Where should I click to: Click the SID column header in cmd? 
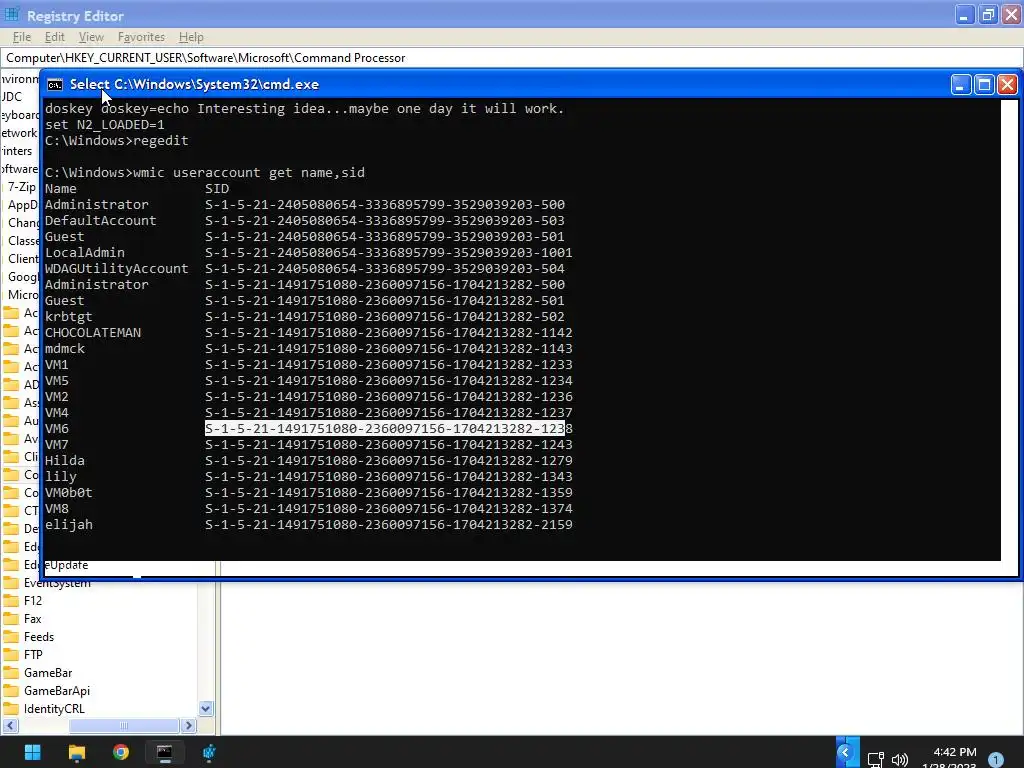point(217,189)
